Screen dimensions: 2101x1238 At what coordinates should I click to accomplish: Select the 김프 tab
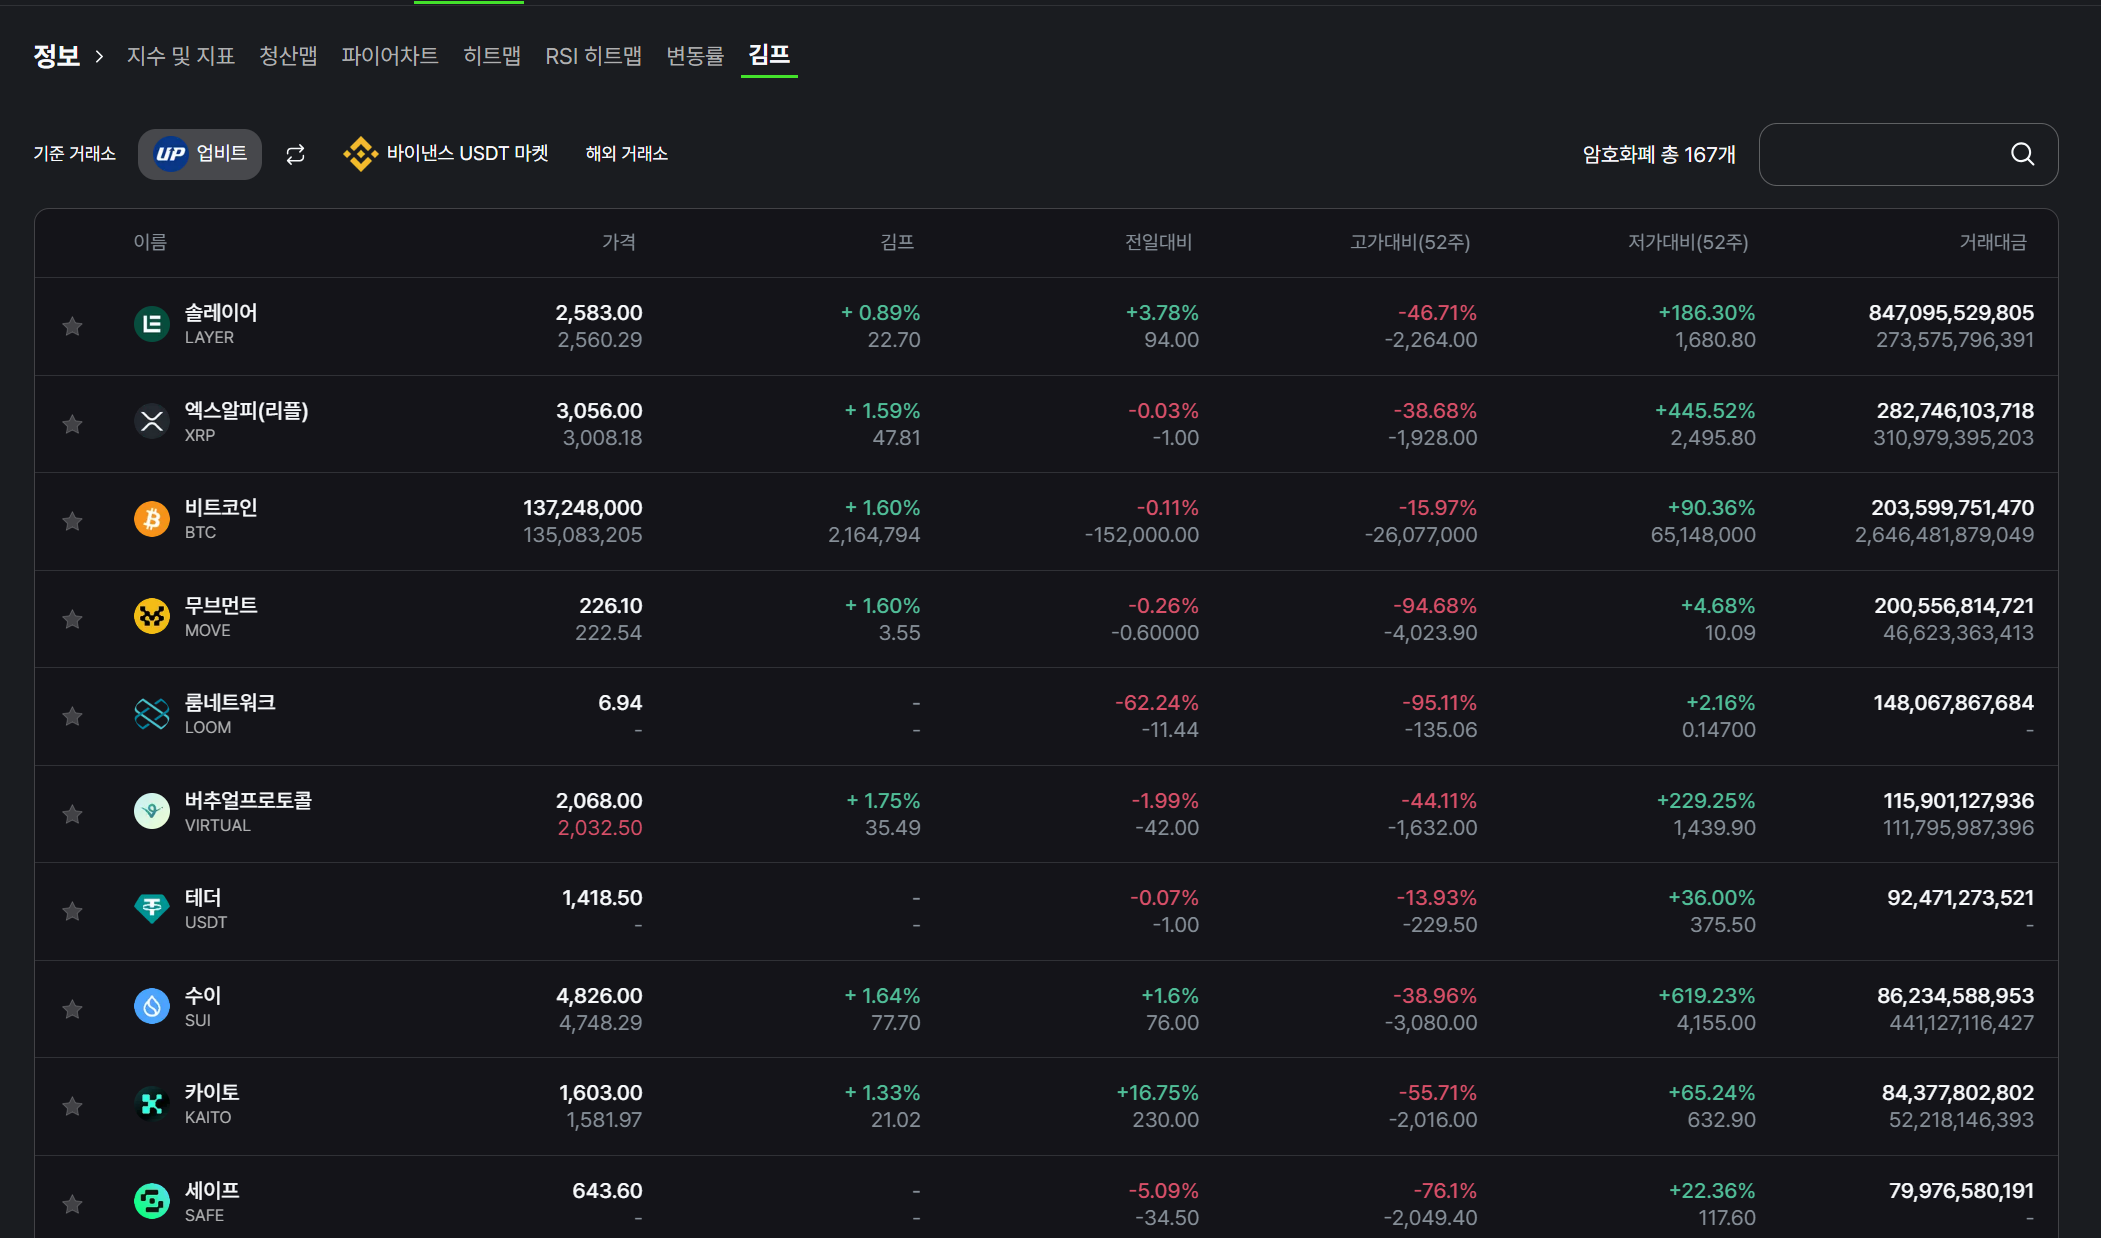pyautogui.click(x=769, y=55)
